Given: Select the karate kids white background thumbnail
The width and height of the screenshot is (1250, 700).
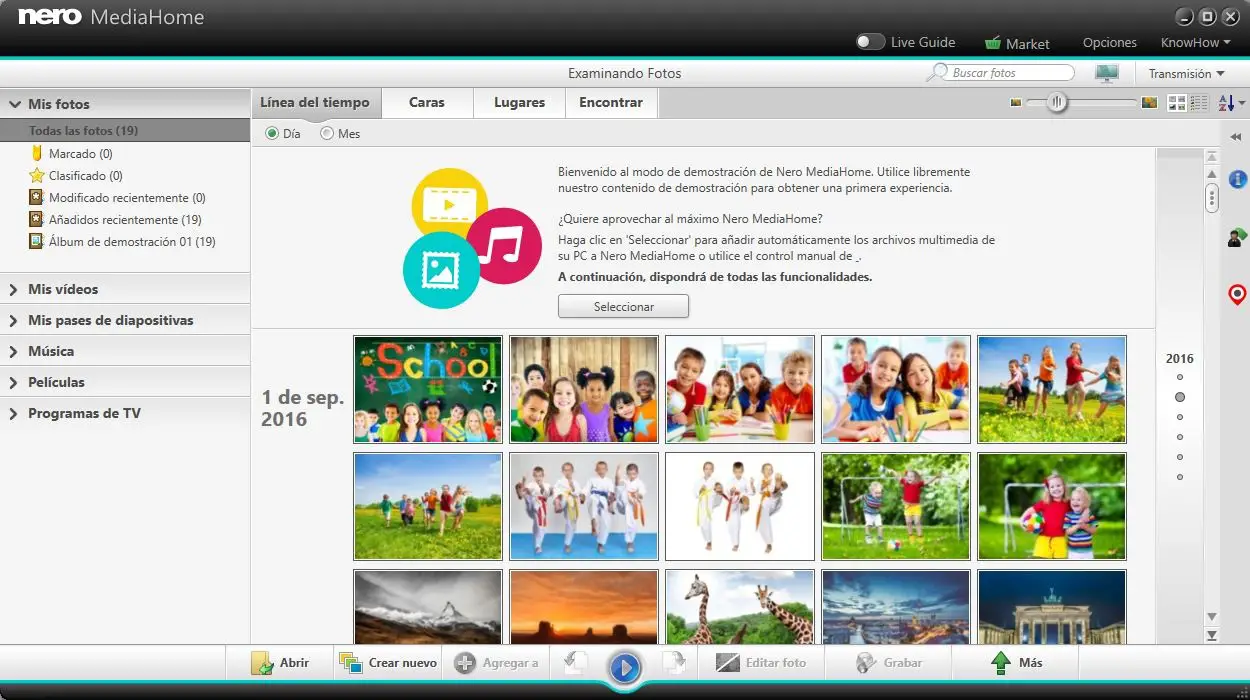Looking at the screenshot, I should [x=740, y=507].
